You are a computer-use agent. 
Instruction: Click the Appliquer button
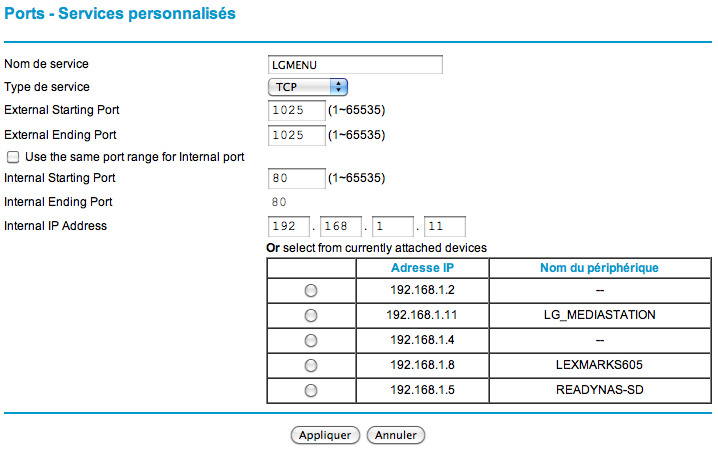pyautogui.click(x=325, y=435)
